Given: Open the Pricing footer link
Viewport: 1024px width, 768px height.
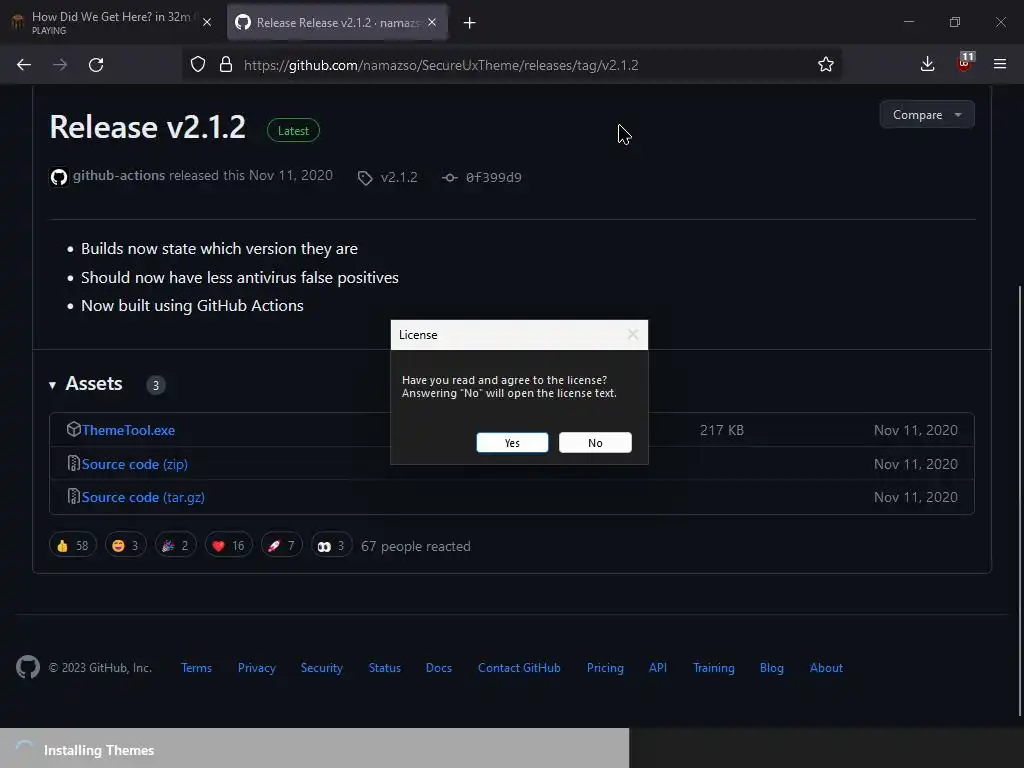Looking at the screenshot, I should pyautogui.click(x=605, y=668).
